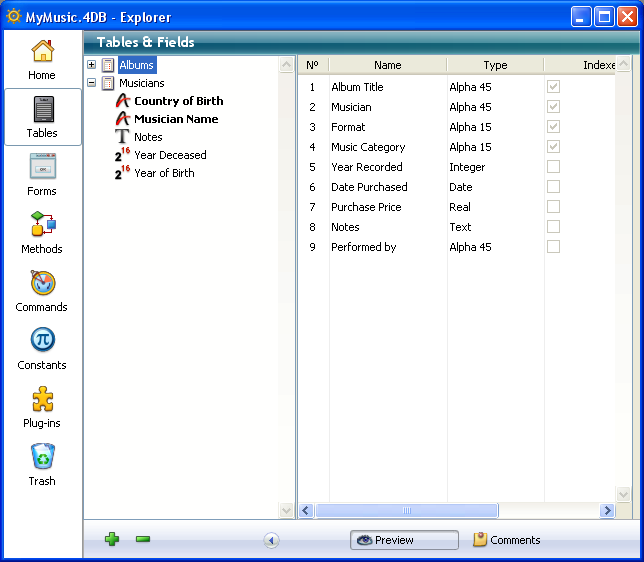Viewport: 644px width, 562px height.
Task: Click the round left-arrow panel toggle
Action: coord(271,540)
